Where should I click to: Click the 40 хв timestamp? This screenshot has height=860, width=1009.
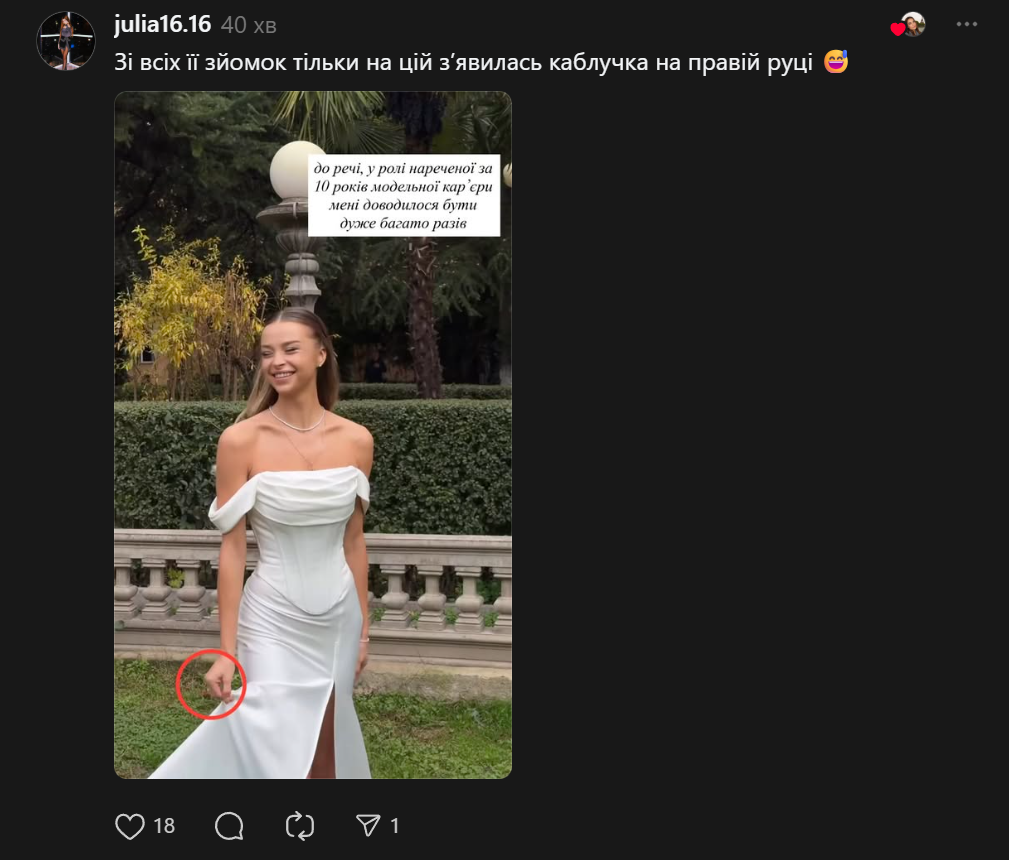pos(248,25)
